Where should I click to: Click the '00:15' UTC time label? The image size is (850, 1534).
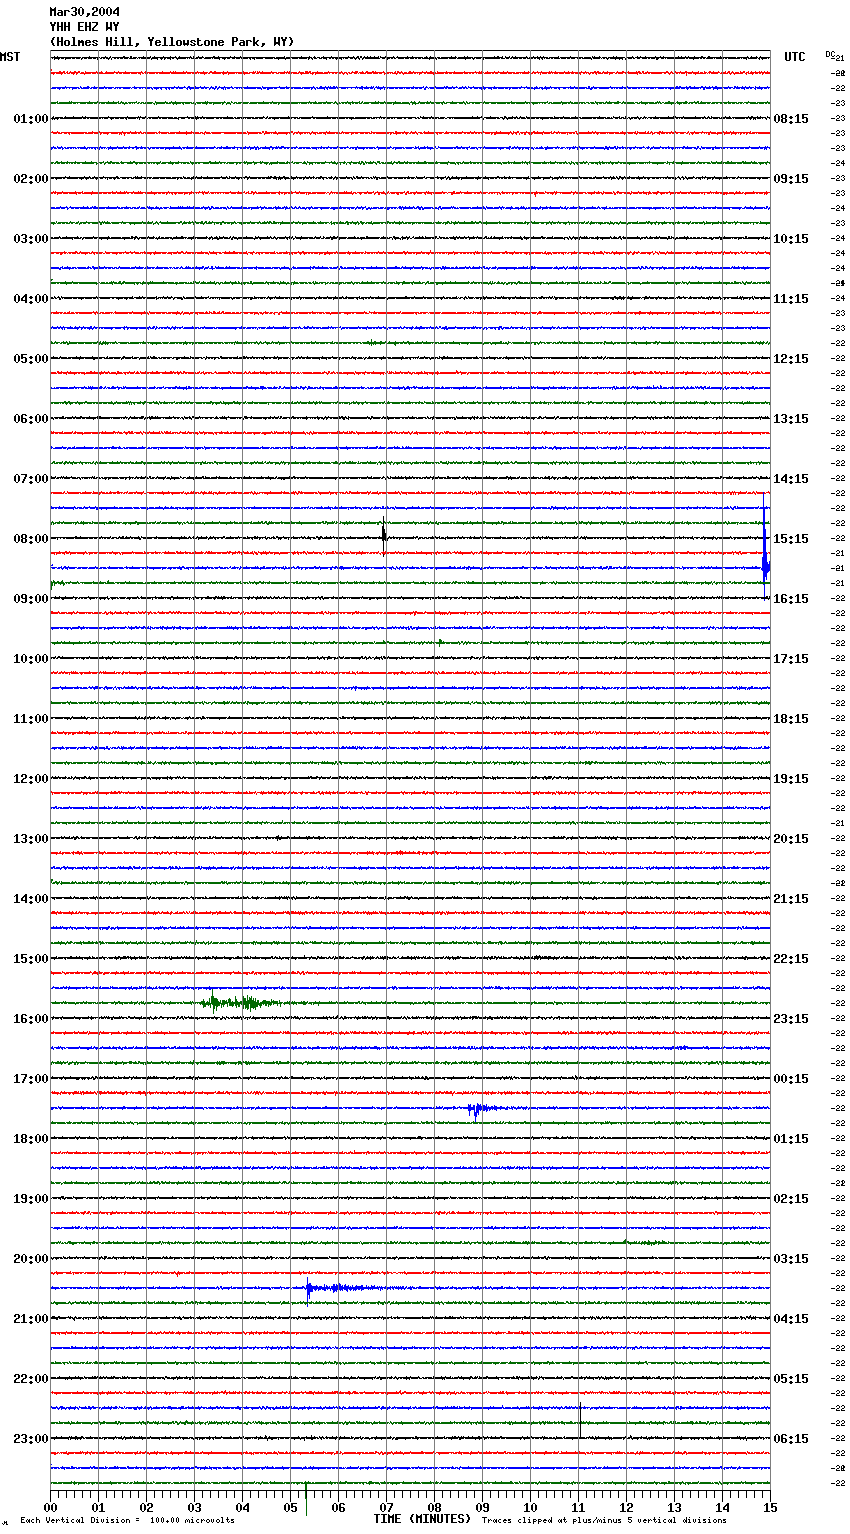[x=791, y=1079]
